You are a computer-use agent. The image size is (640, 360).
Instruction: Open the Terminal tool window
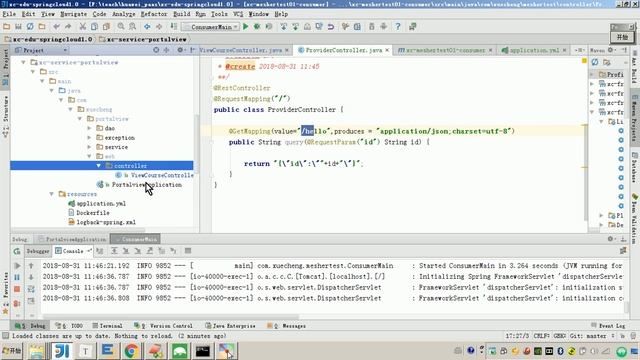tap(107, 326)
